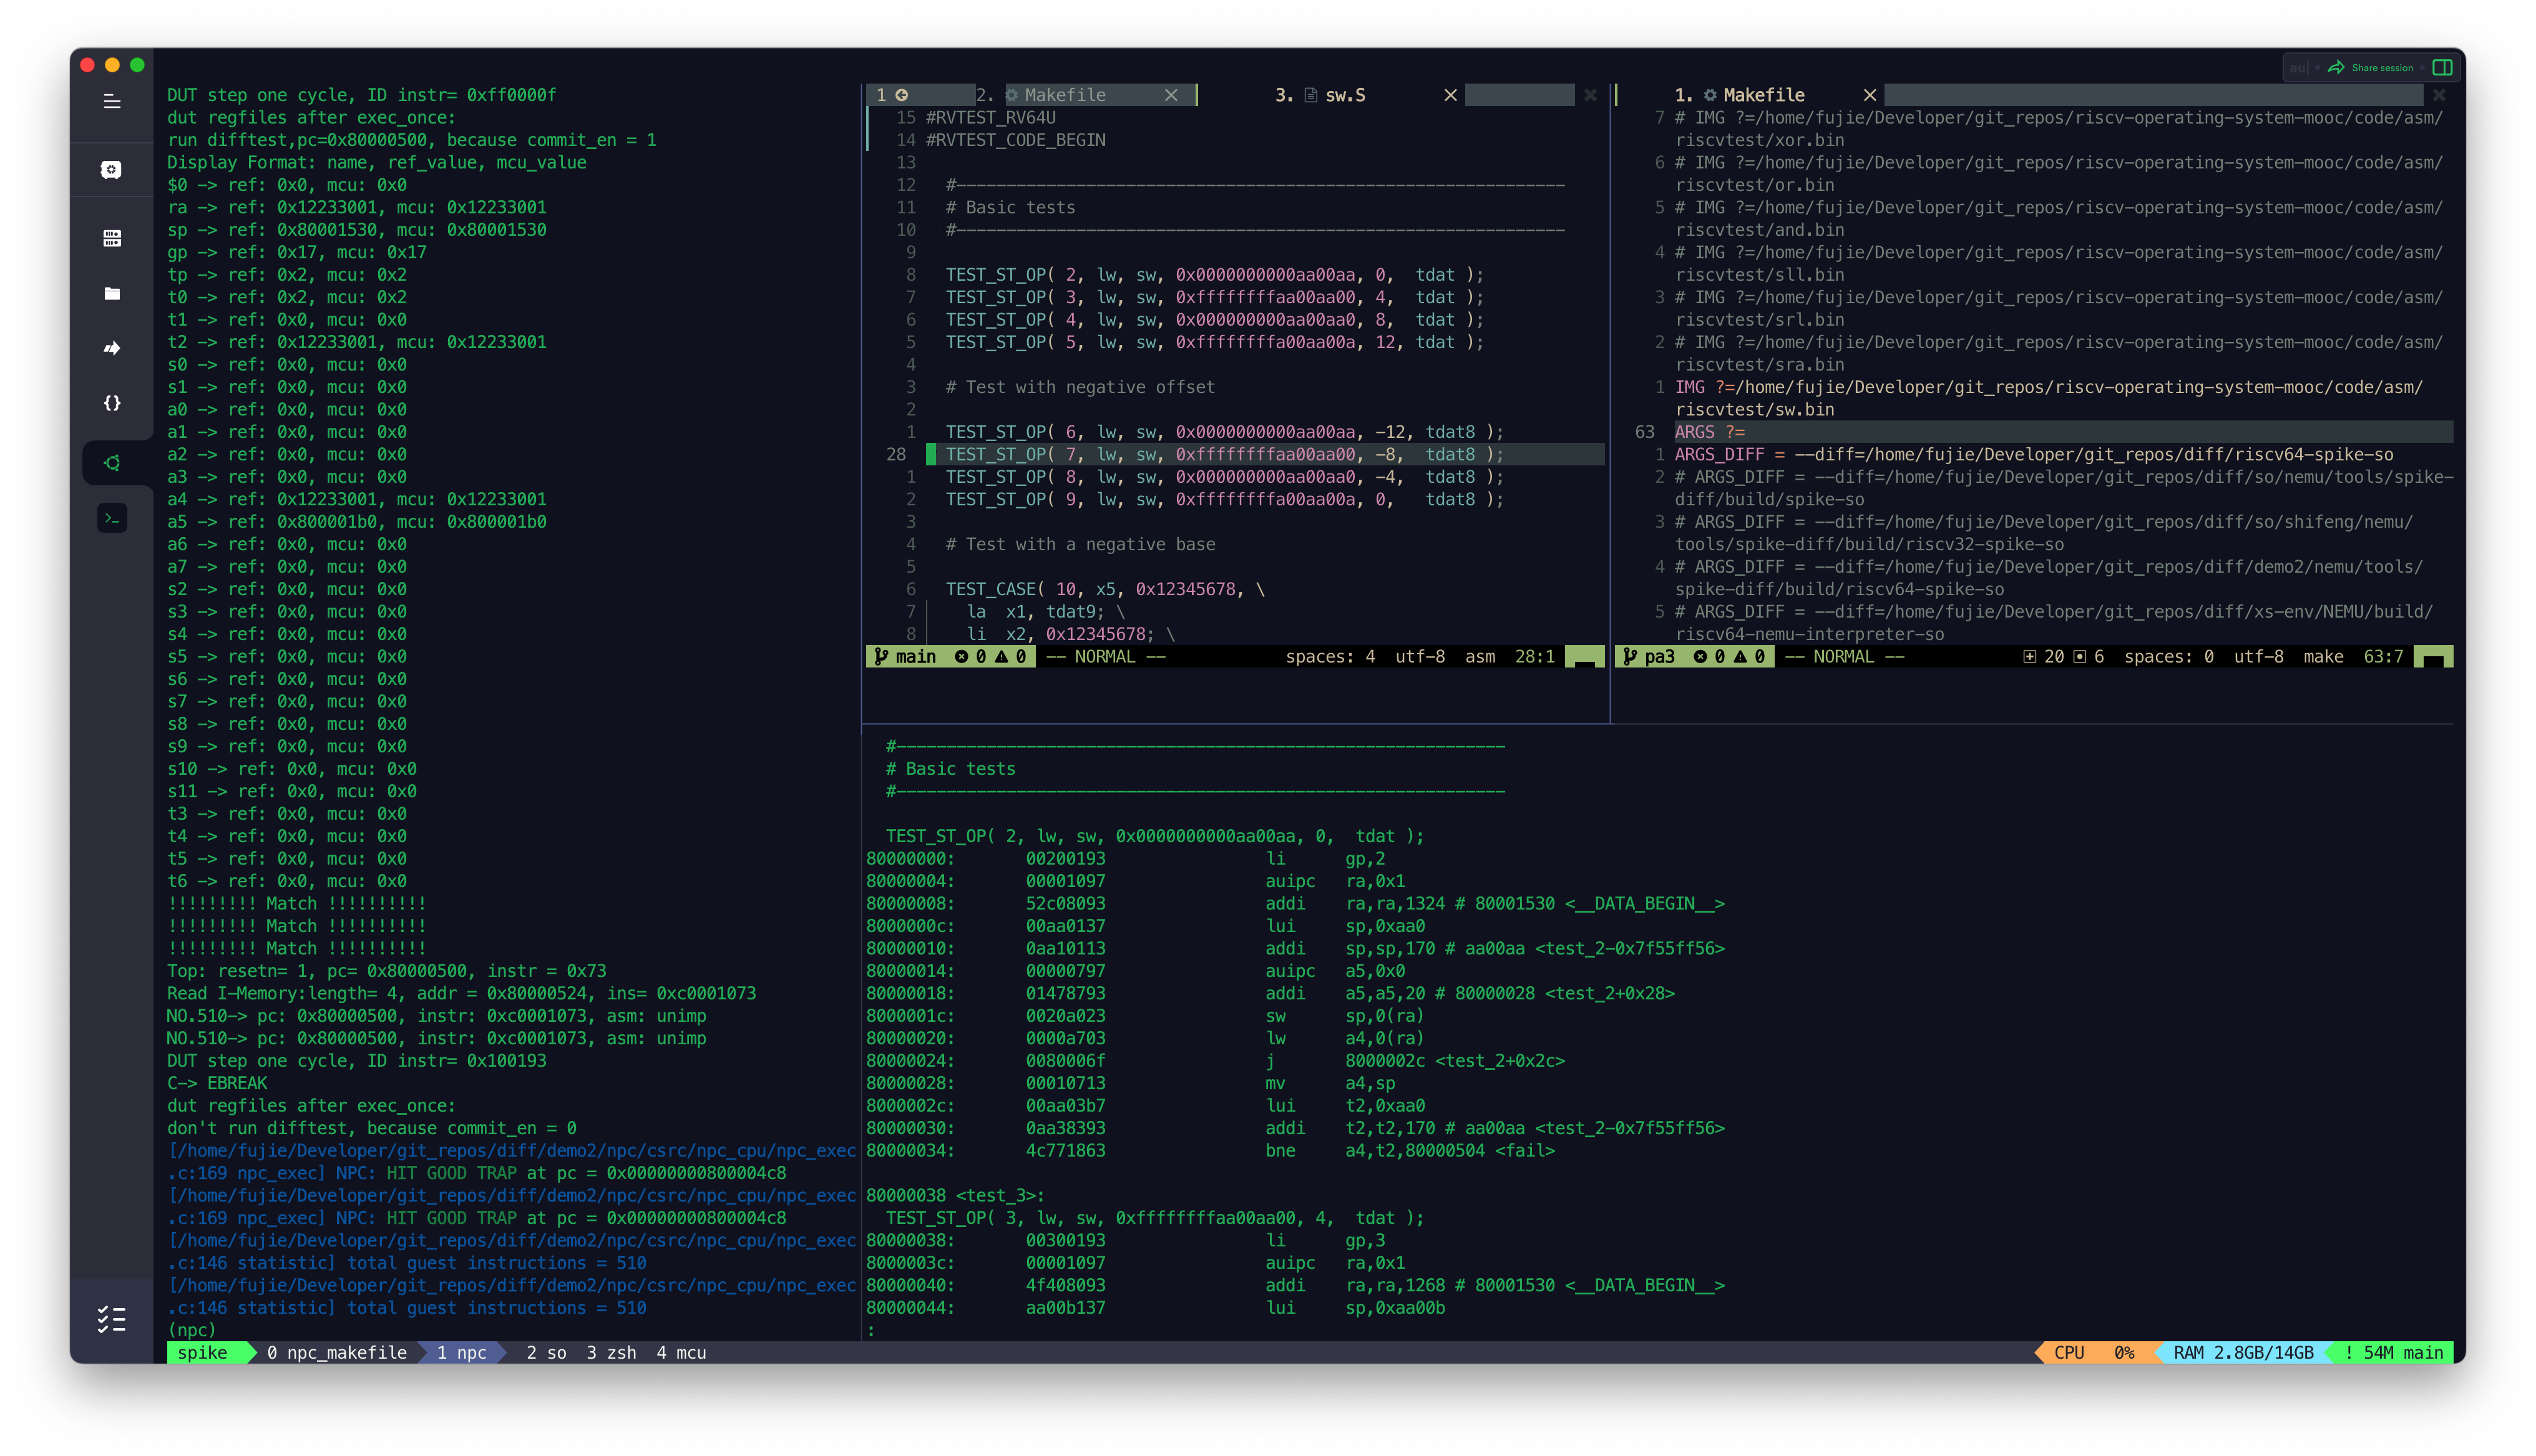Select tmux window 2 so
2536x1456 pixels.
click(546, 1352)
